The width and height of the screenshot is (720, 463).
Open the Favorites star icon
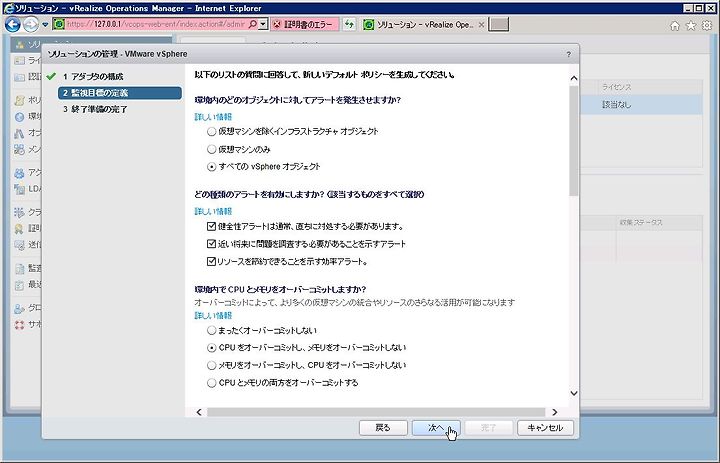pyautogui.click(x=691, y=26)
